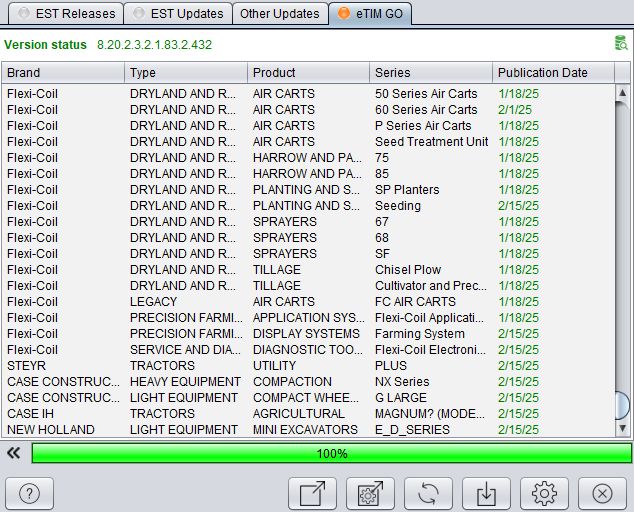Screen dimensions: 634x512
Task: Select the Farming System row
Action: [x=308, y=334]
